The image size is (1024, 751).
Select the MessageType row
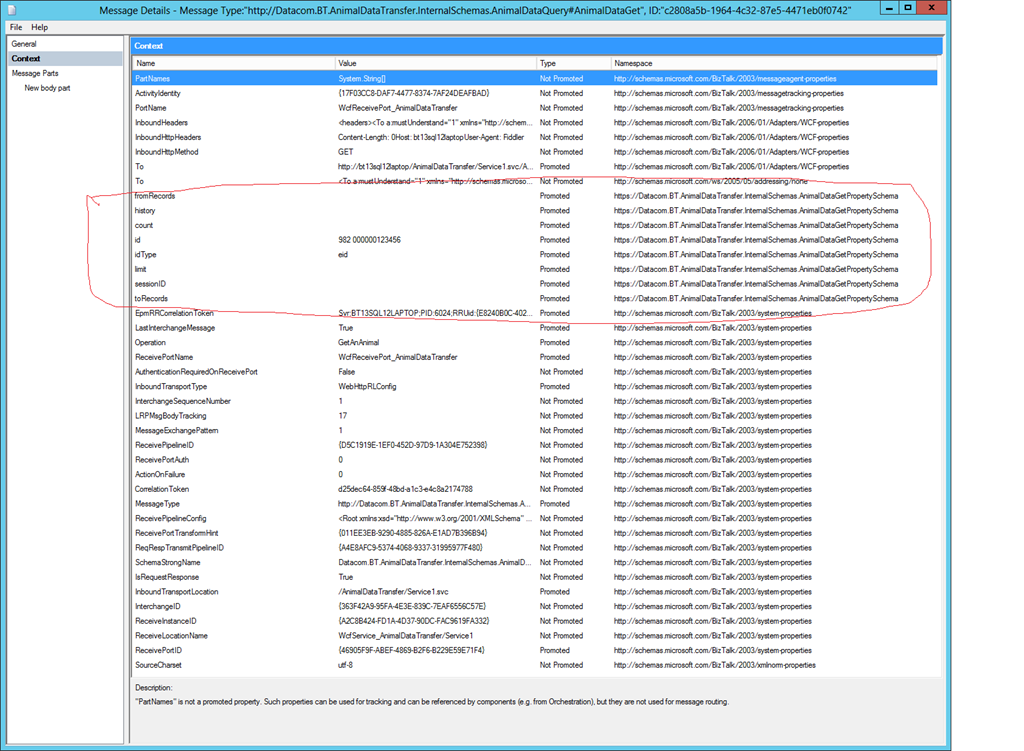[x=535, y=503]
